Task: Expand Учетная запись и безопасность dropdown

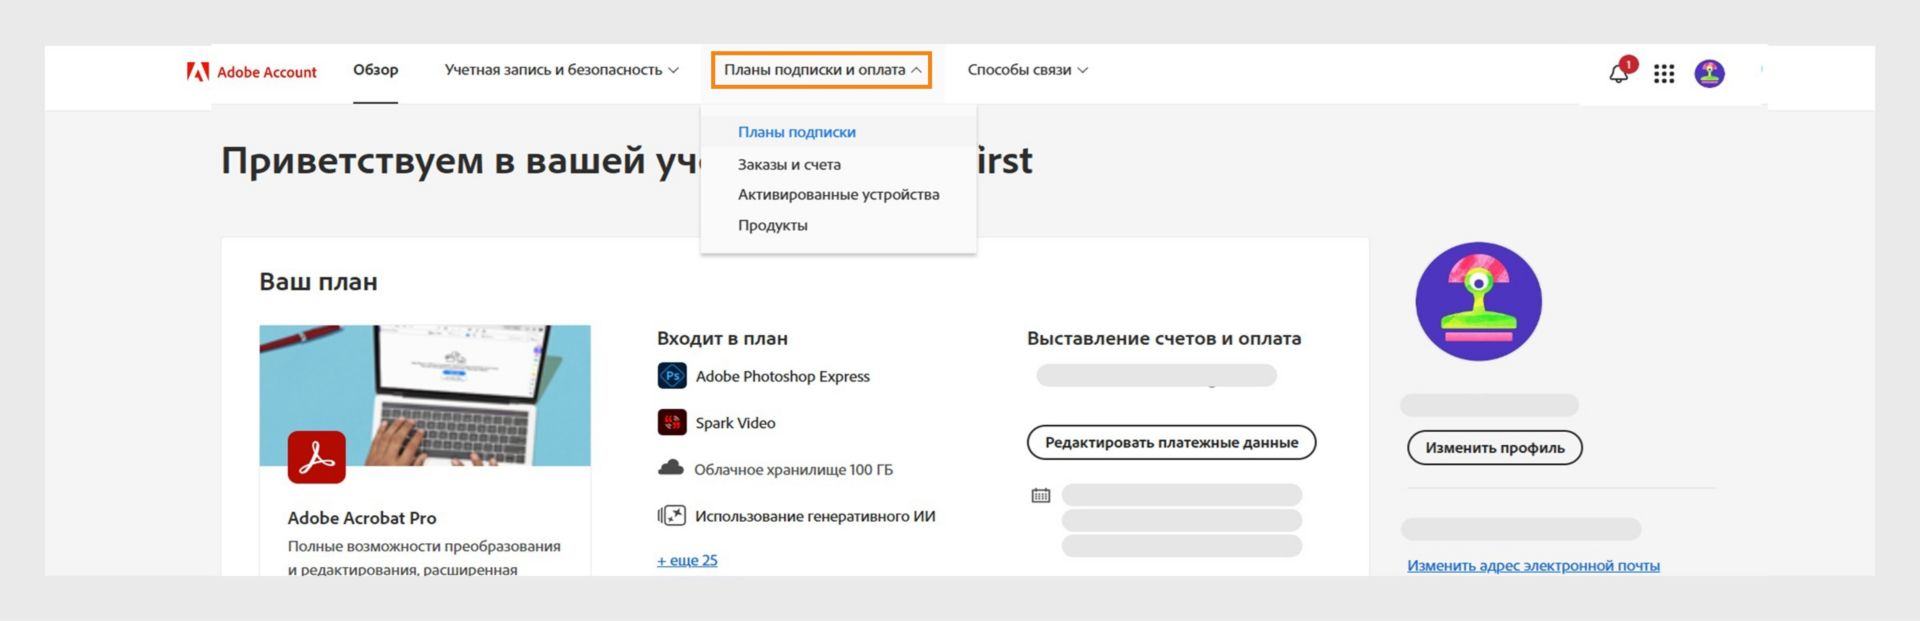Action: point(561,70)
